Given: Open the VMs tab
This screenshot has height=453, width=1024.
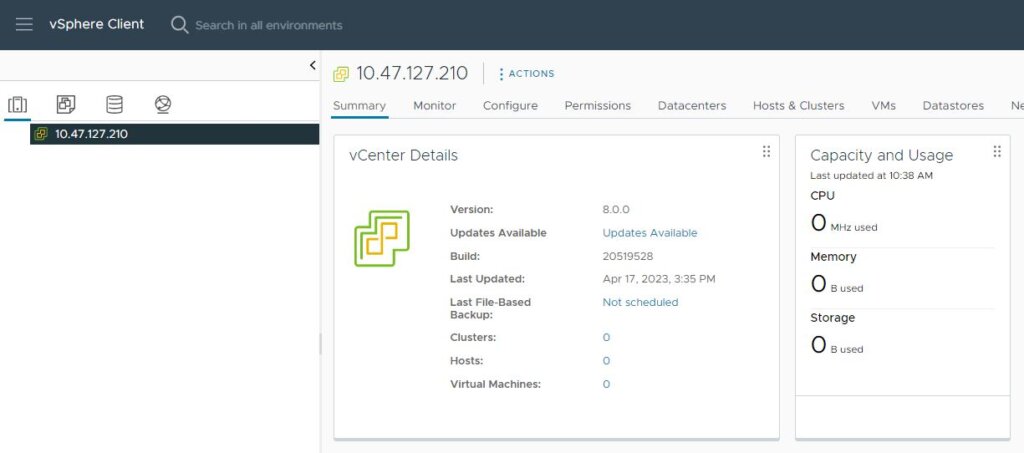Looking at the screenshot, I should [x=883, y=106].
